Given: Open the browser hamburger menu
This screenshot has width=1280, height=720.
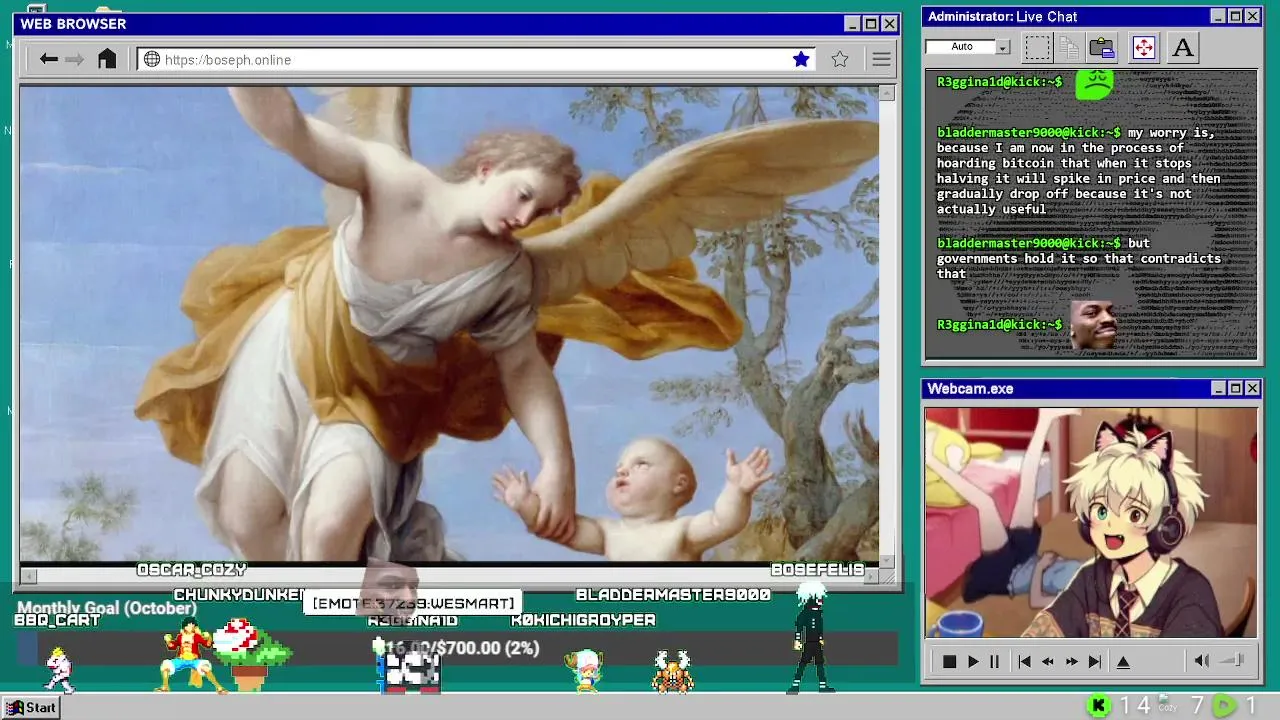Looking at the screenshot, I should [x=881, y=59].
